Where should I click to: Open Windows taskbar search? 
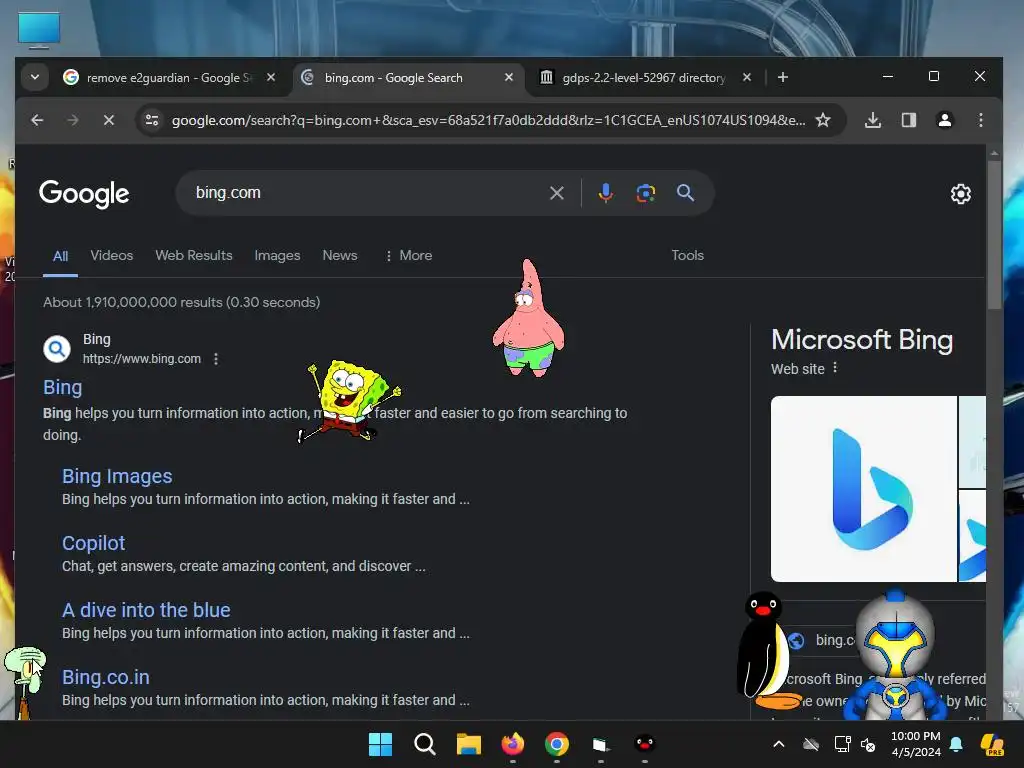click(424, 744)
